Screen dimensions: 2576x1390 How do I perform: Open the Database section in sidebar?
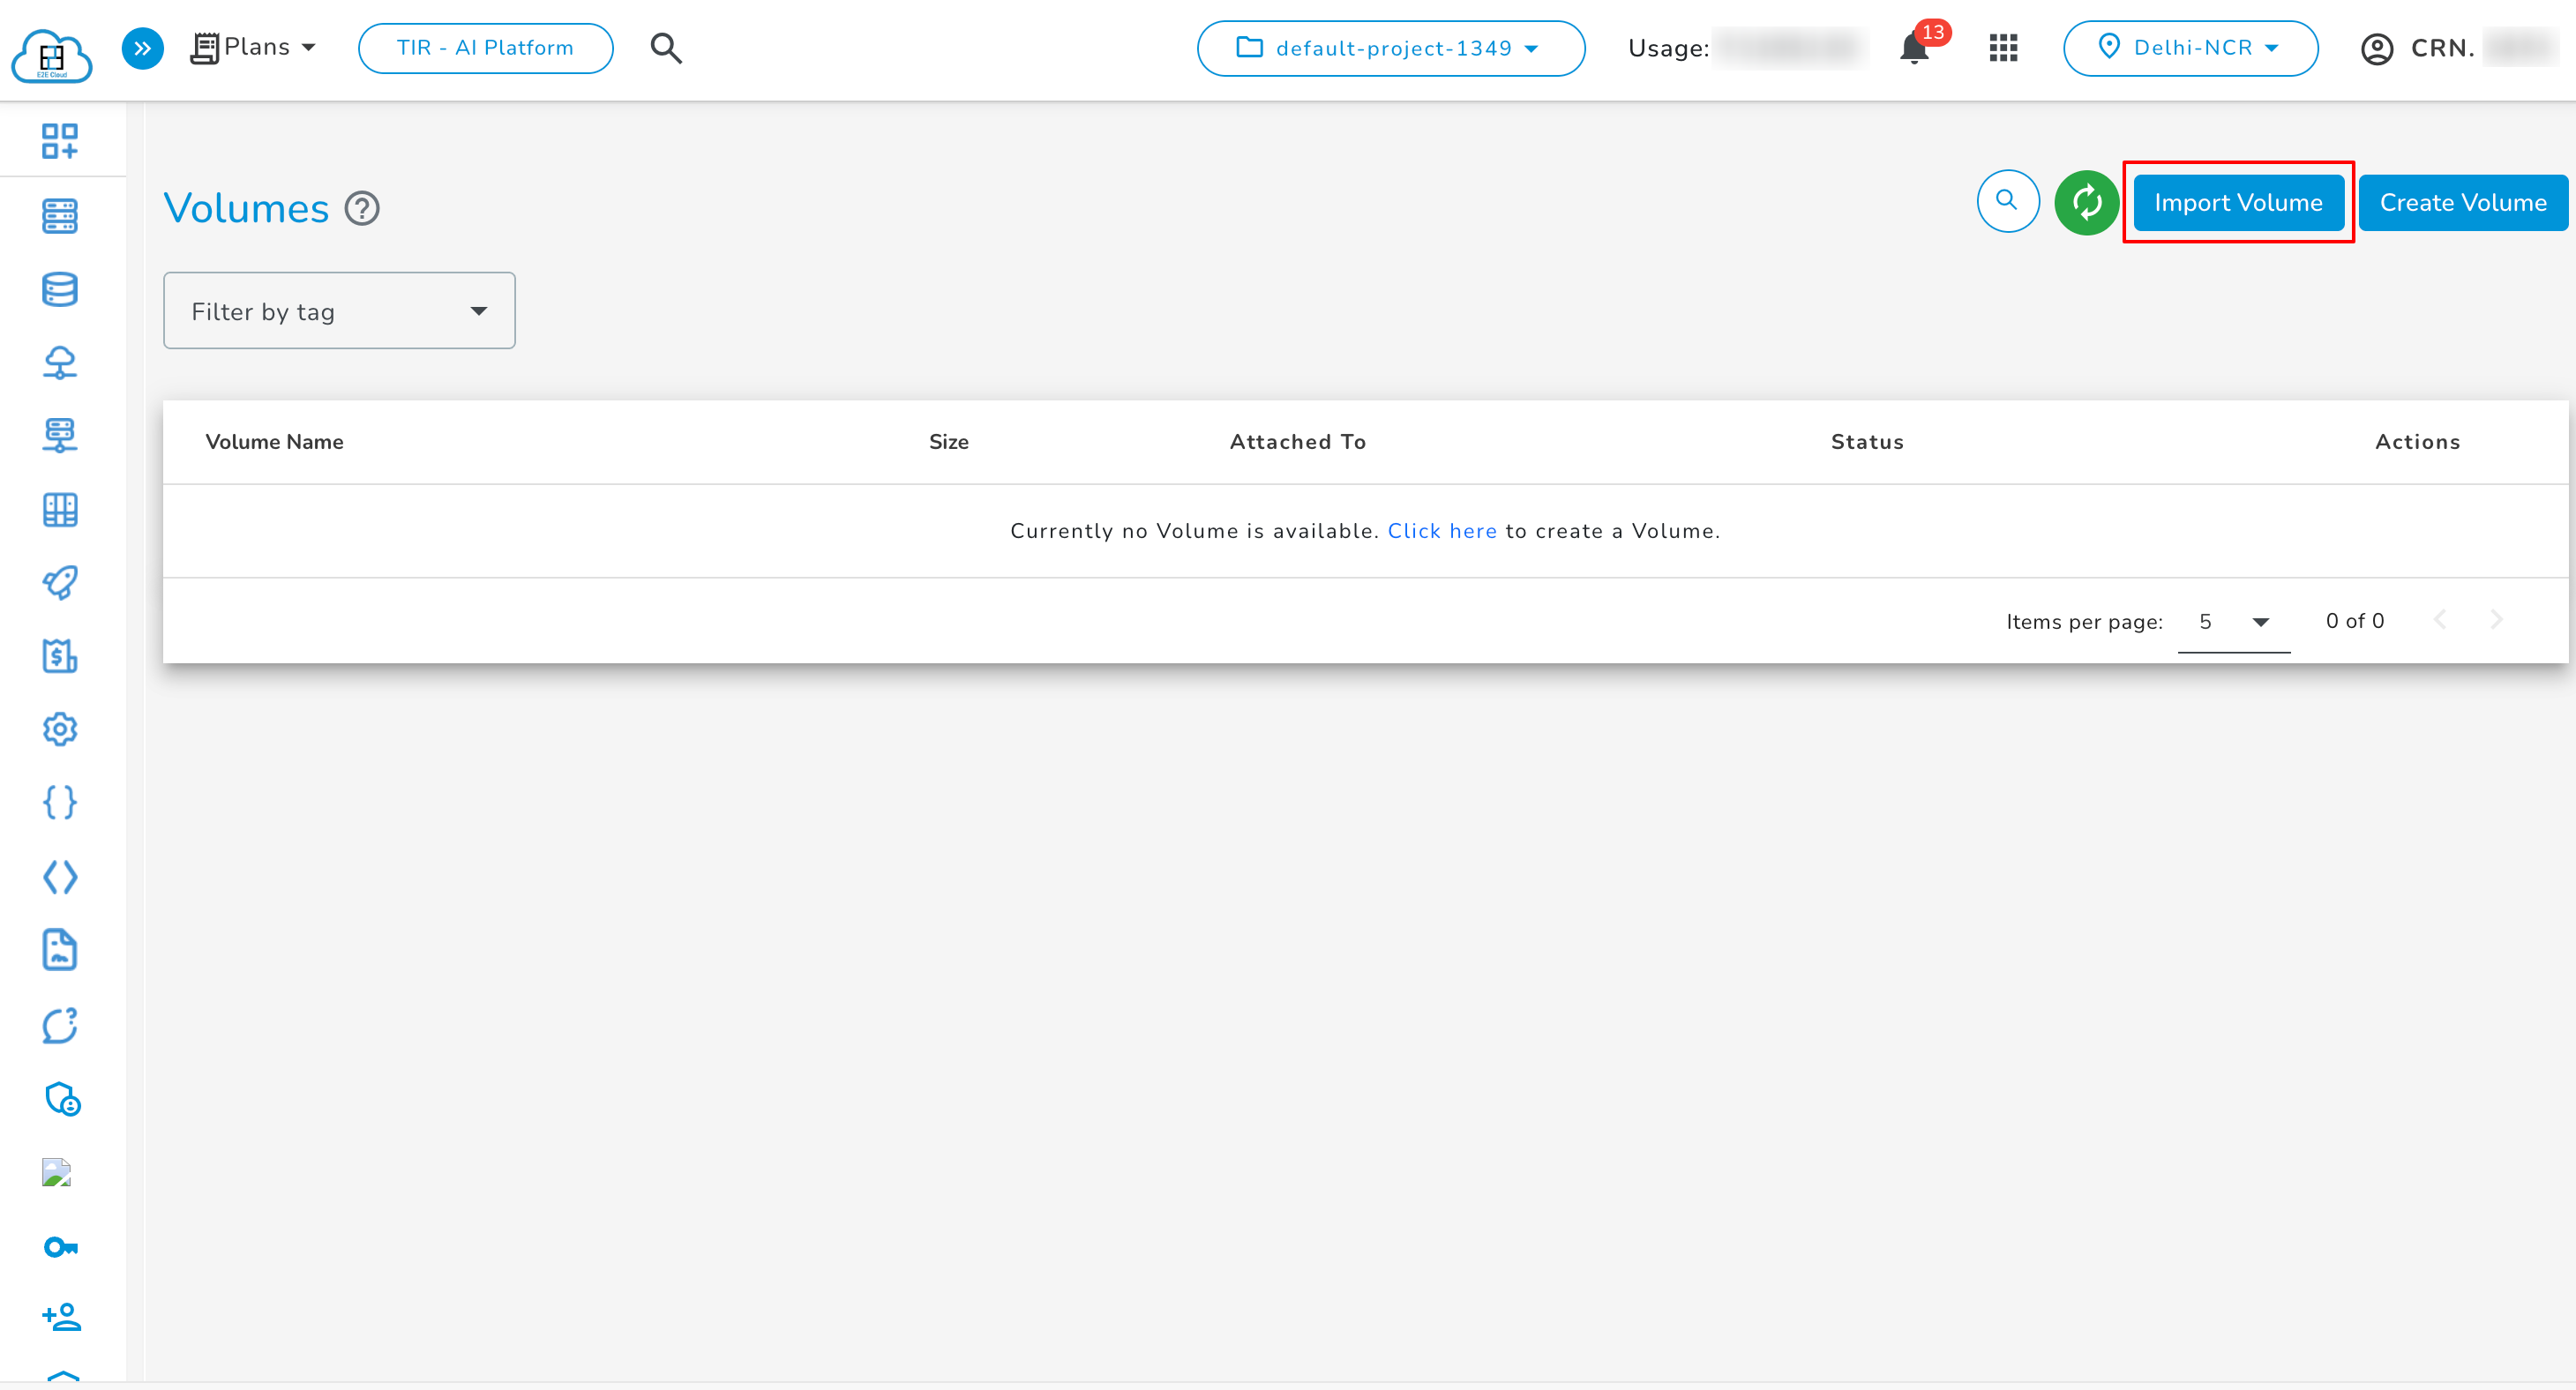tap(60, 289)
